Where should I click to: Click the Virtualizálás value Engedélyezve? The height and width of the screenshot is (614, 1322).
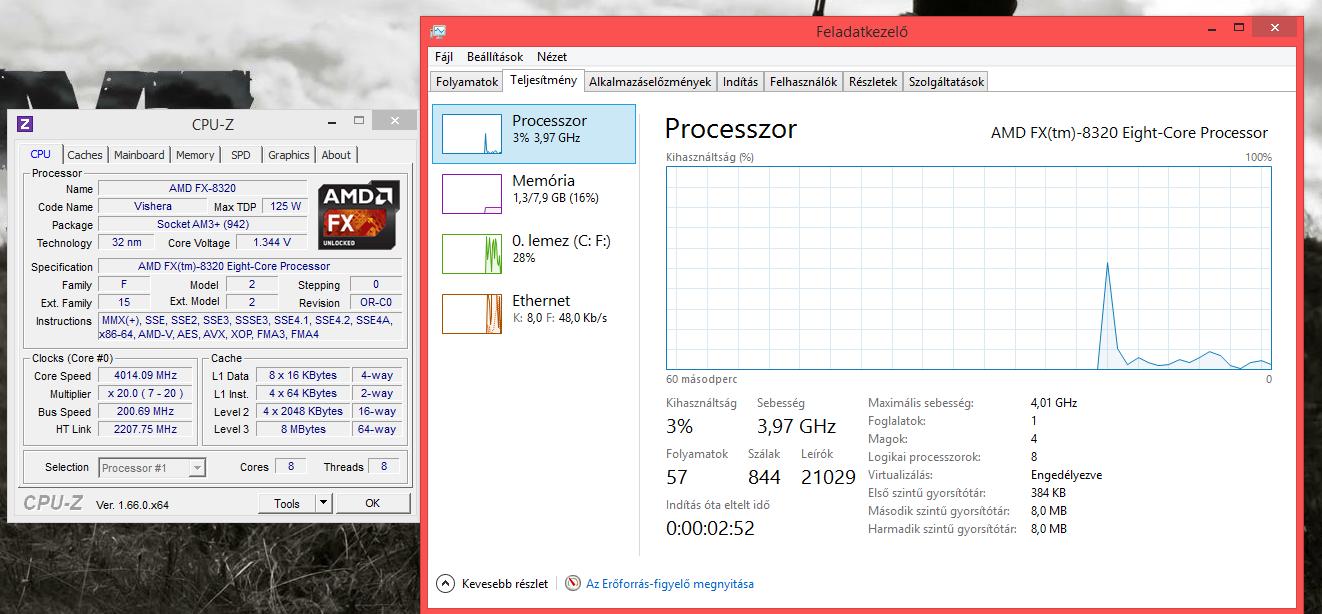(1066, 475)
